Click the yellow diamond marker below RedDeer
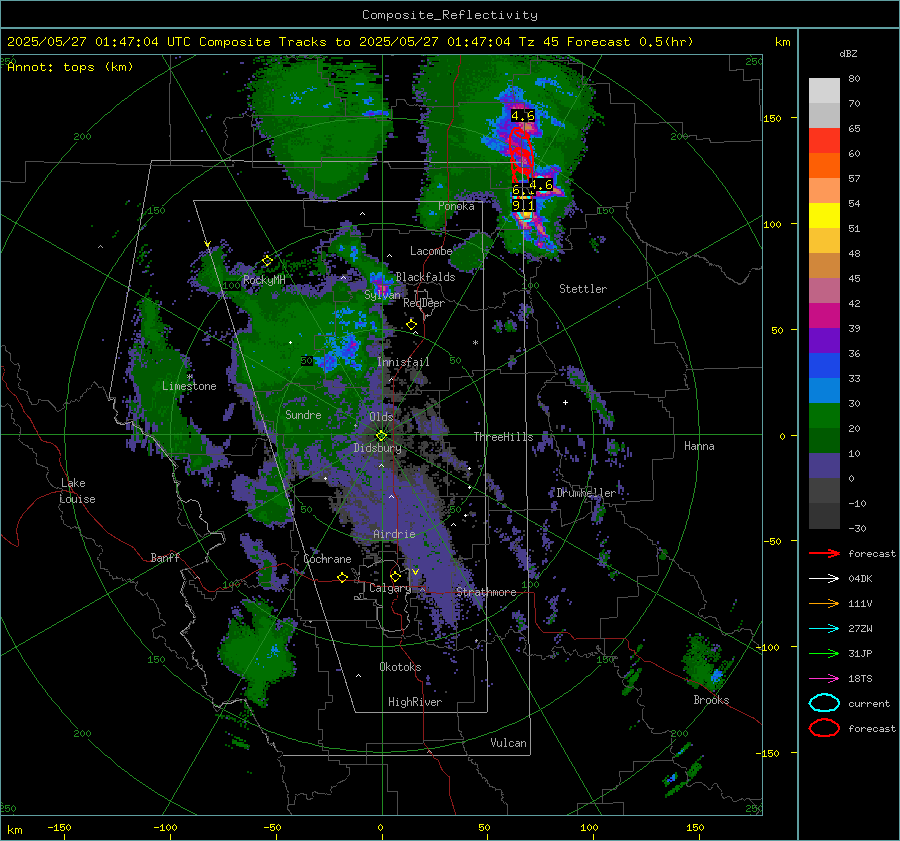 [411, 325]
